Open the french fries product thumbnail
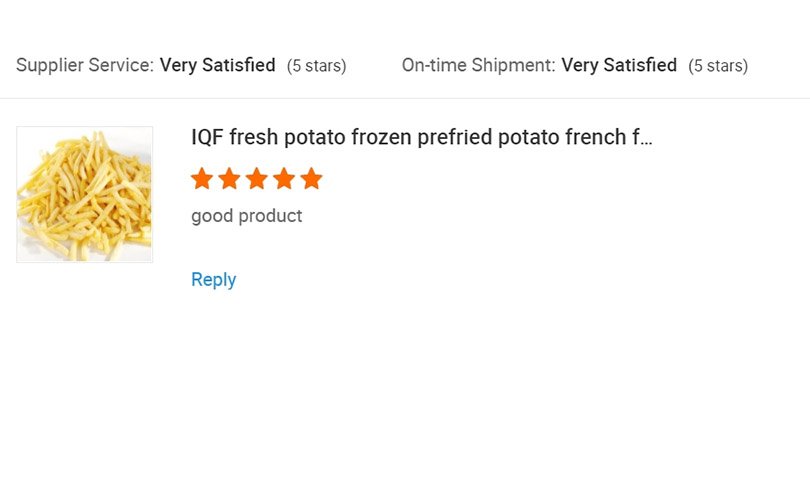The height and width of the screenshot is (490, 810). (85, 195)
